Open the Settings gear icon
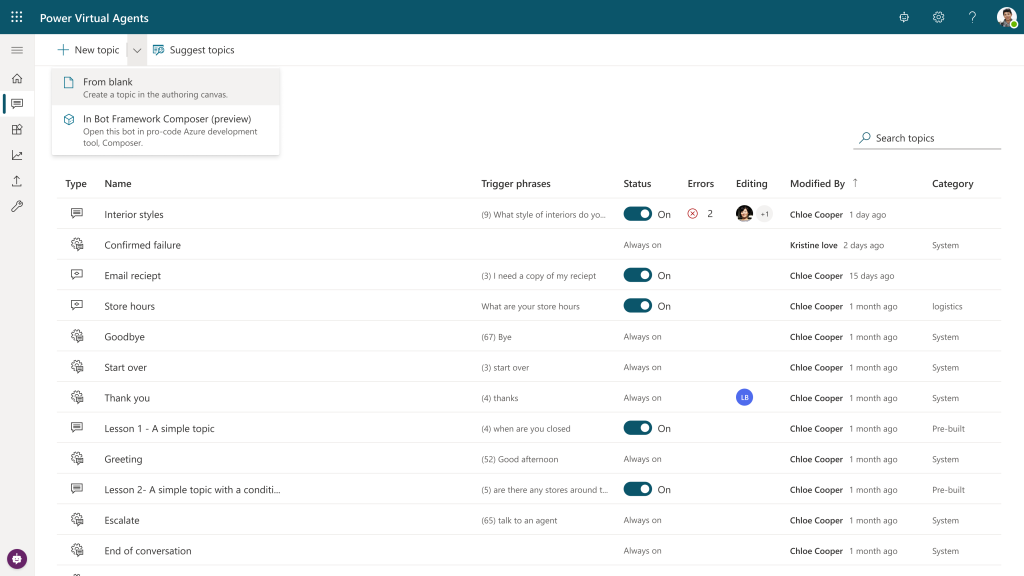This screenshot has height=576, width=1024. coord(938,17)
